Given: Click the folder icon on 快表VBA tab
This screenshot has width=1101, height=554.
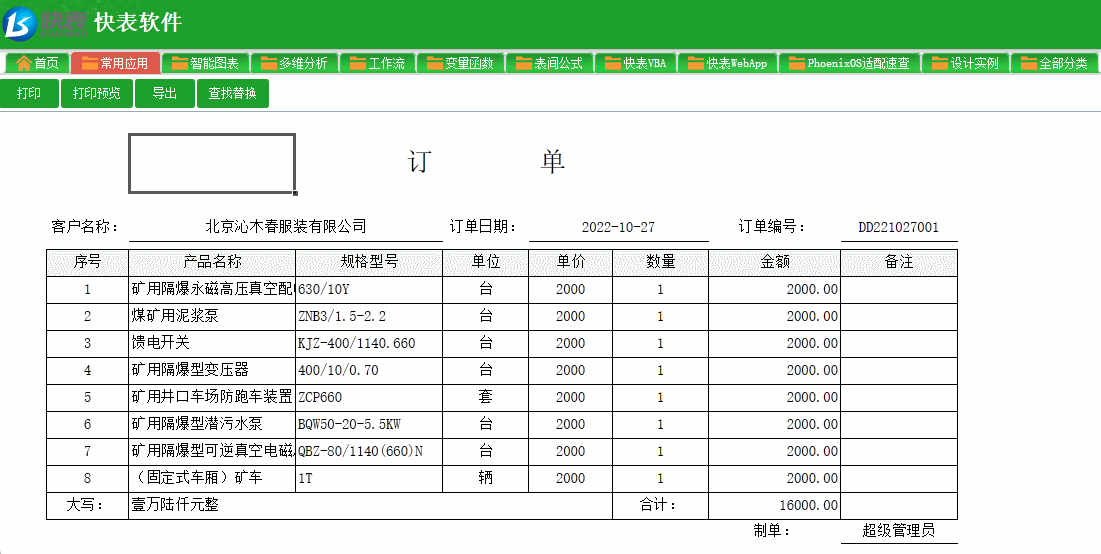Looking at the screenshot, I should 613,63.
